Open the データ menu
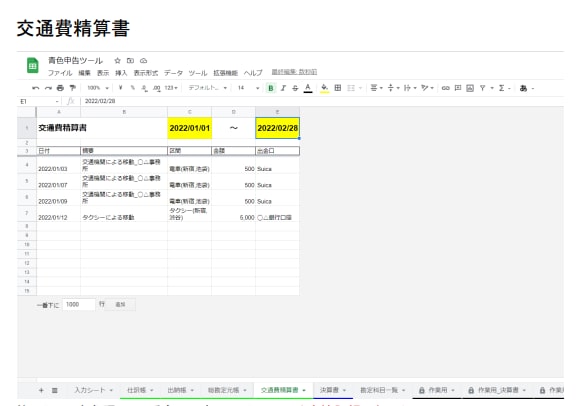 click(x=173, y=73)
